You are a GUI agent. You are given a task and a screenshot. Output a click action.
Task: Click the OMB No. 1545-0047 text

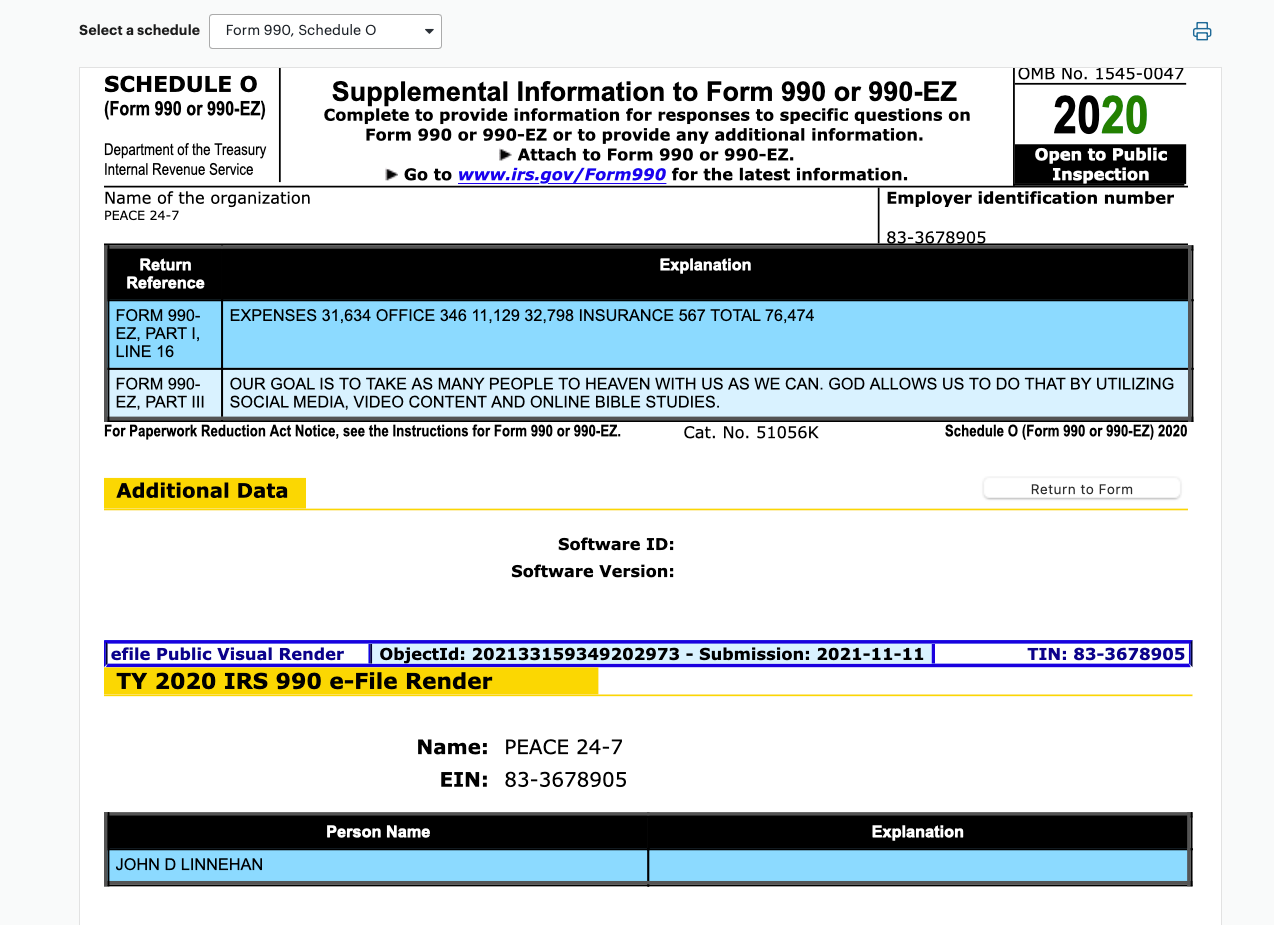[x=1101, y=74]
